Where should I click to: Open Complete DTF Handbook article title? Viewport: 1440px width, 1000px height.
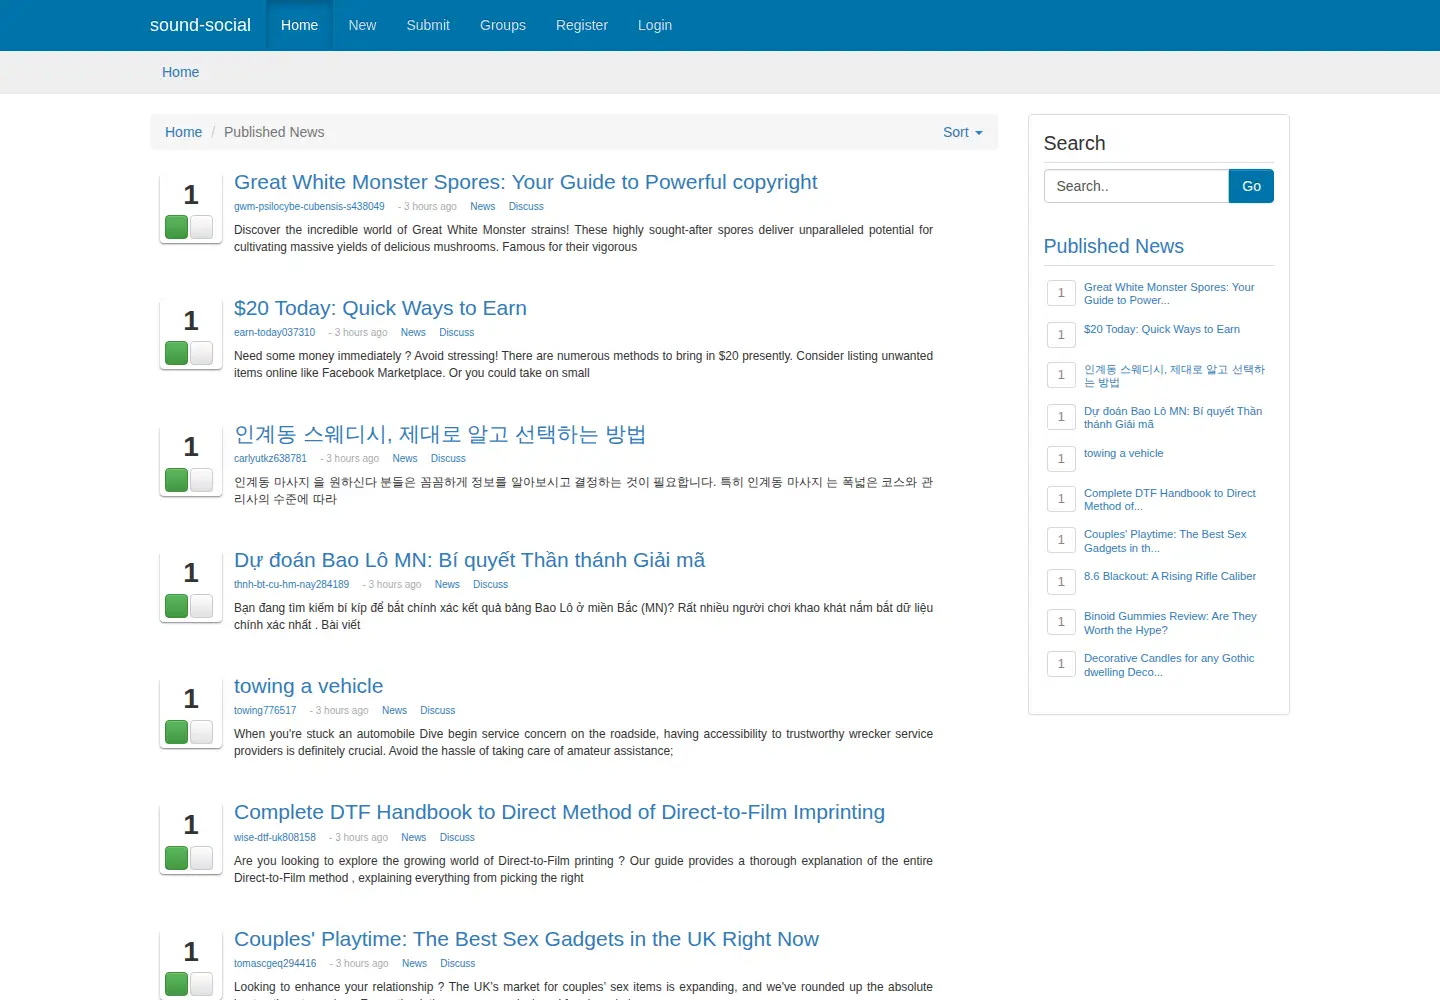(559, 812)
